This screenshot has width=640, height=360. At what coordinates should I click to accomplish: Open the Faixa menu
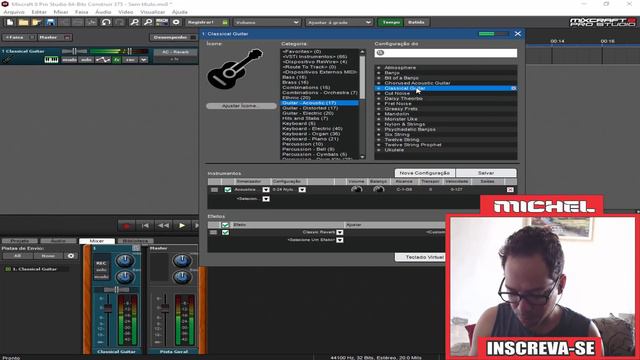(x=82, y=12)
